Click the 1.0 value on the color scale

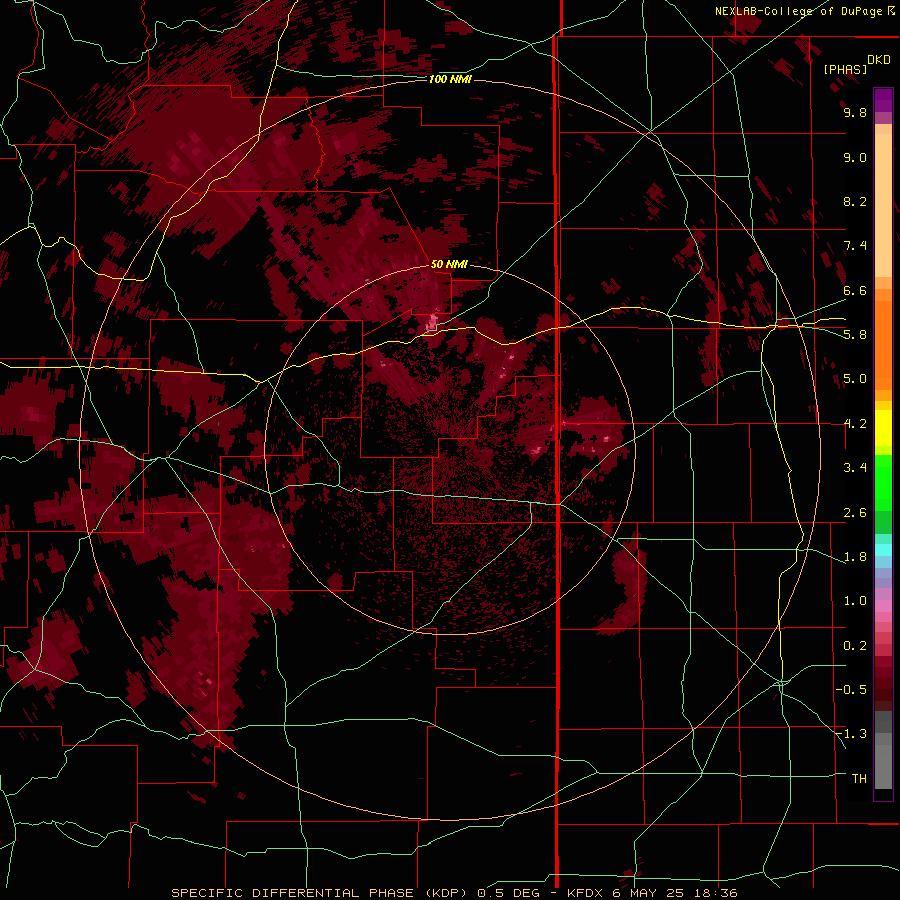tap(855, 601)
